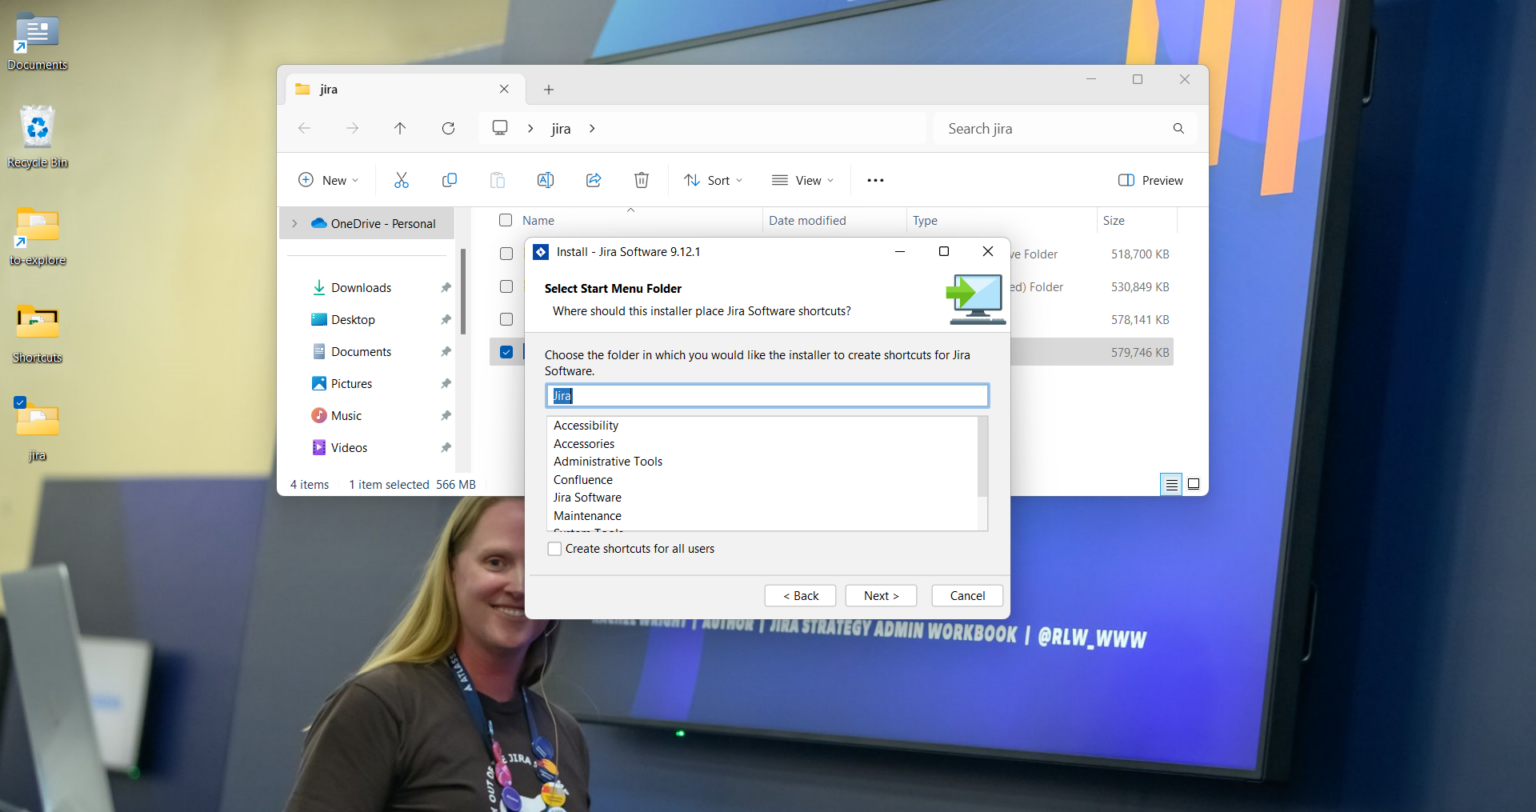Open the Sort dropdown

pyautogui.click(x=712, y=180)
